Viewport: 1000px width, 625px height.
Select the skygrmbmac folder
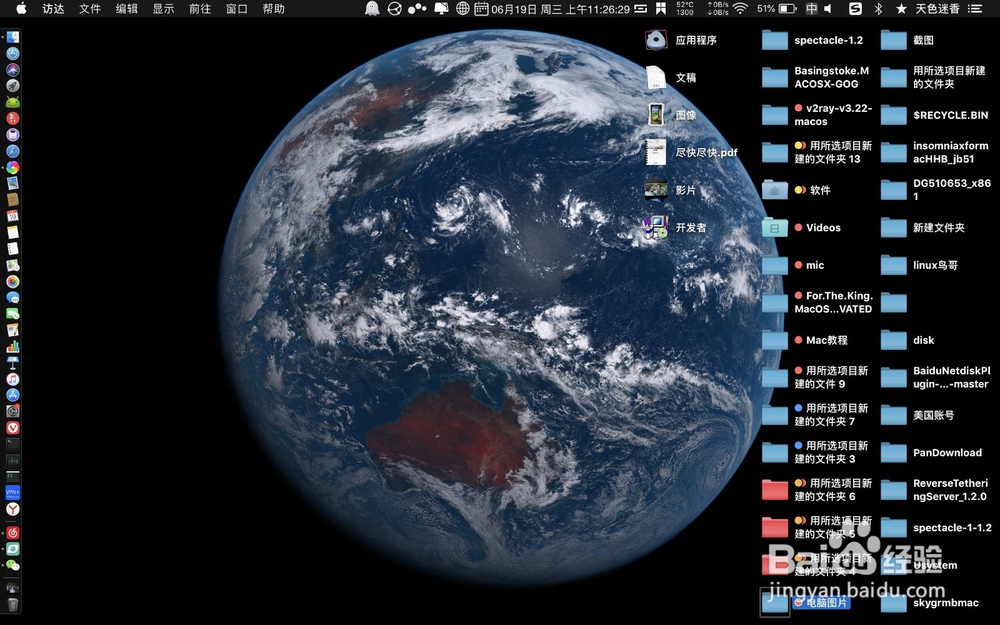929,603
